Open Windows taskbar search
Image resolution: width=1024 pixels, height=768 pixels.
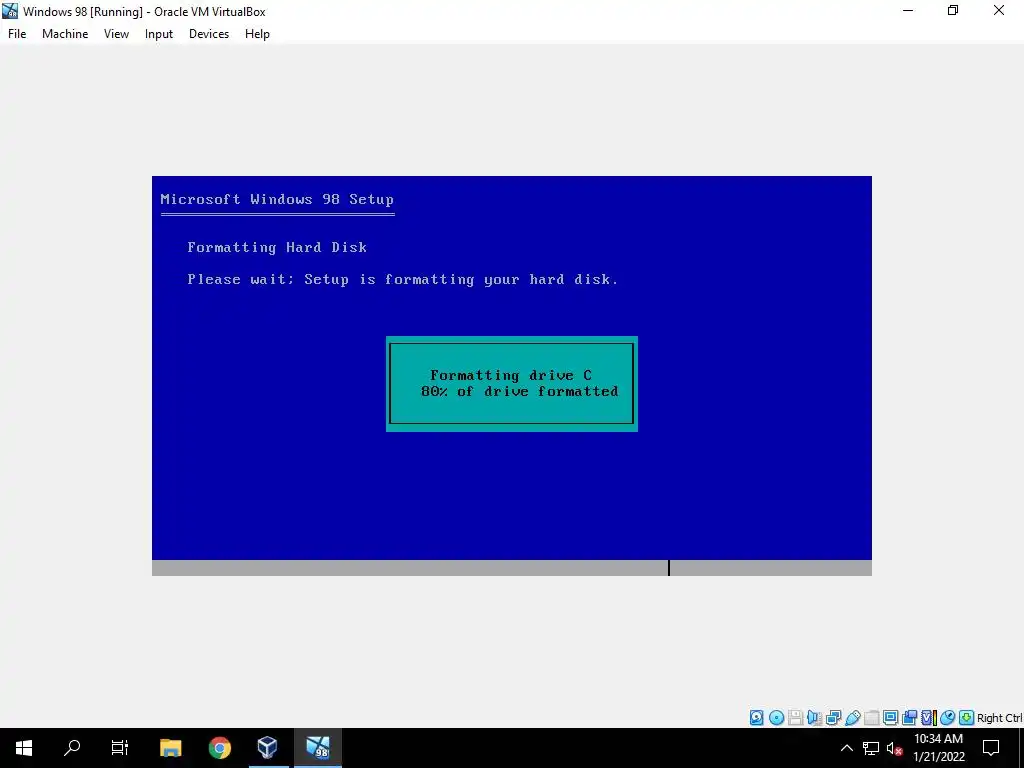click(x=72, y=748)
